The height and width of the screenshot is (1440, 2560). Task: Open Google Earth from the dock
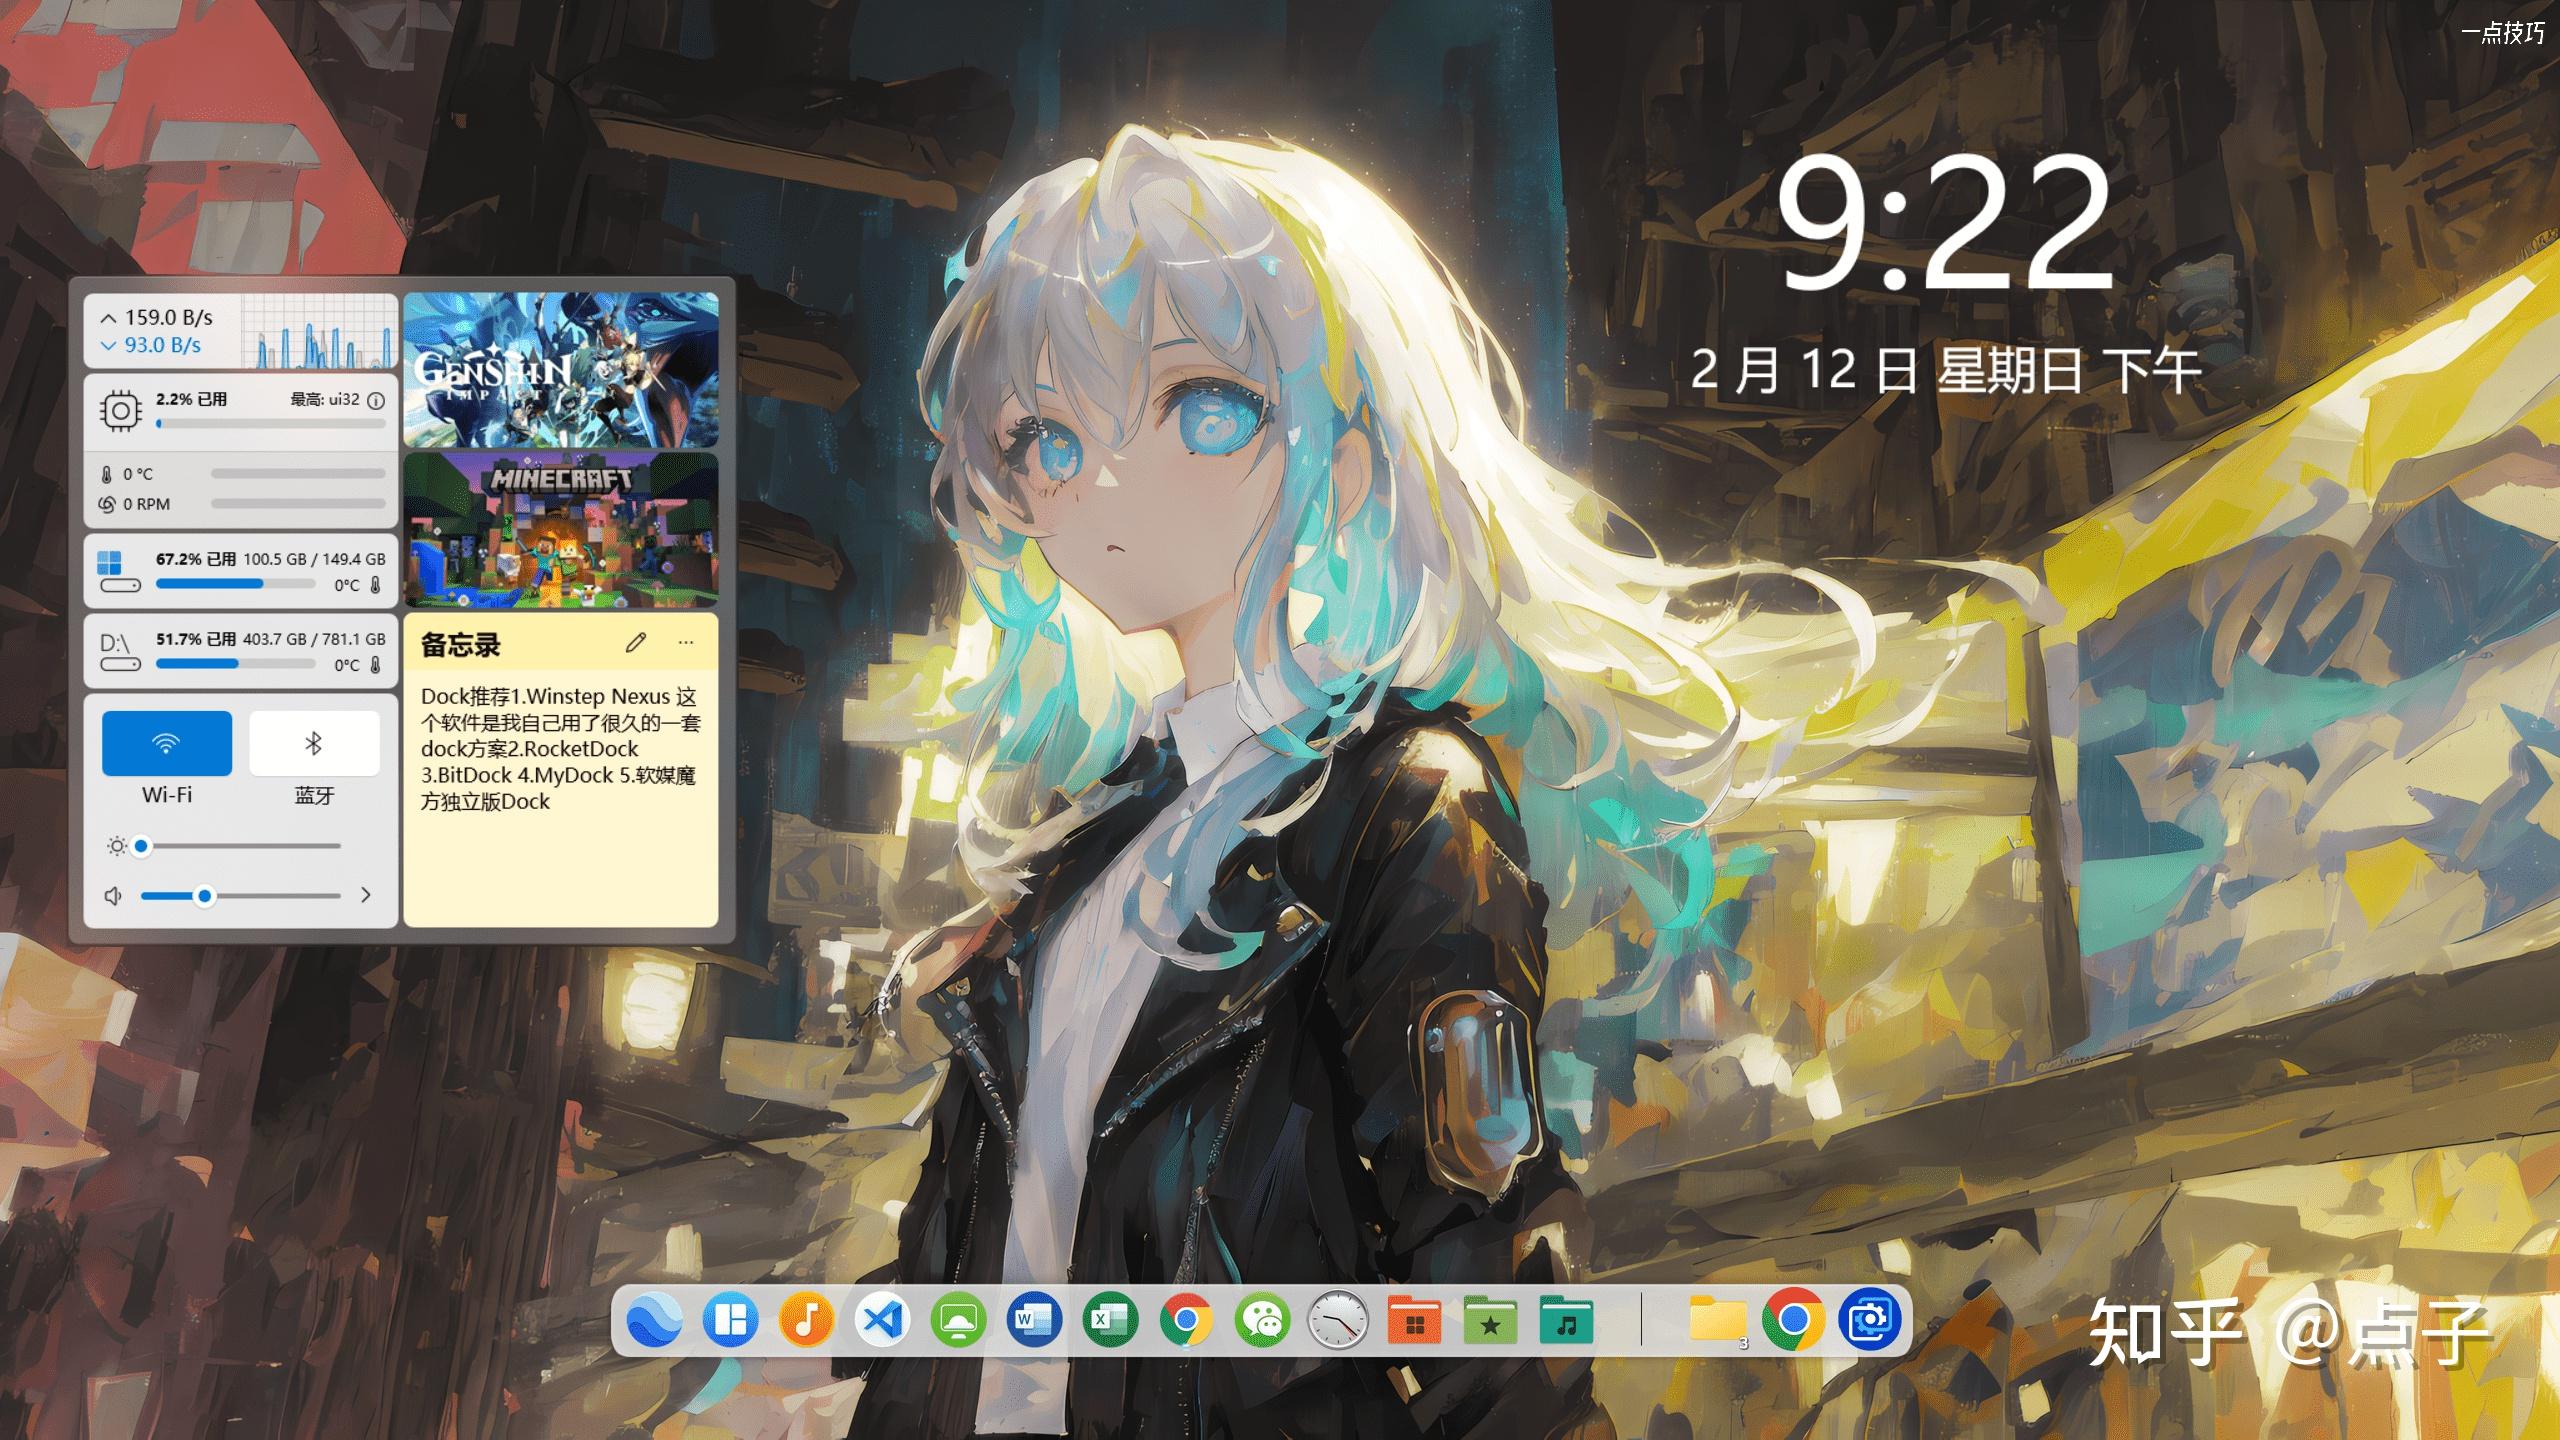tap(657, 1320)
